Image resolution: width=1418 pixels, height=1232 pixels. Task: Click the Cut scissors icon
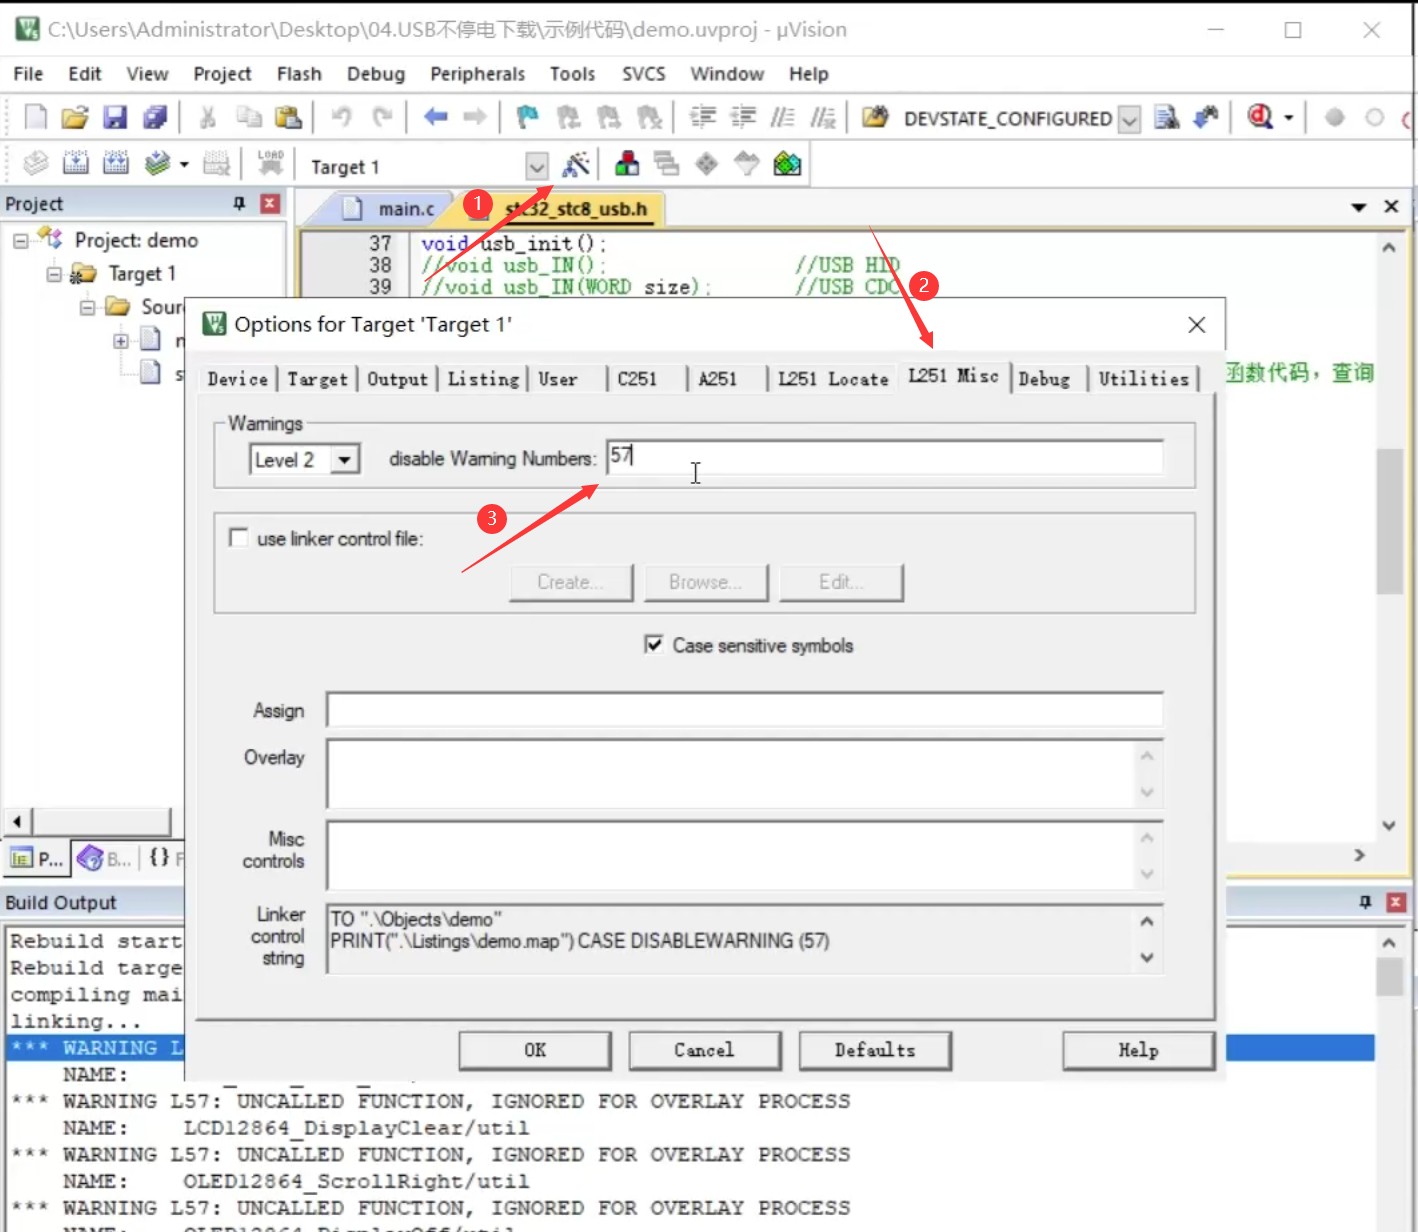207,118
